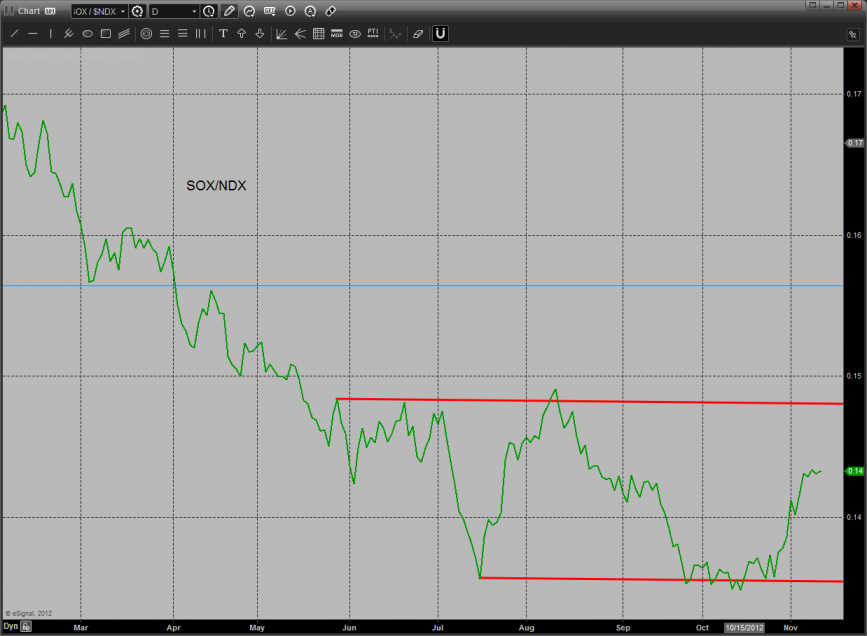Click the 10/15/2012 date marker
Image resolution: width=867 pixels, height=636 pixels.
(x=744, y=627)
